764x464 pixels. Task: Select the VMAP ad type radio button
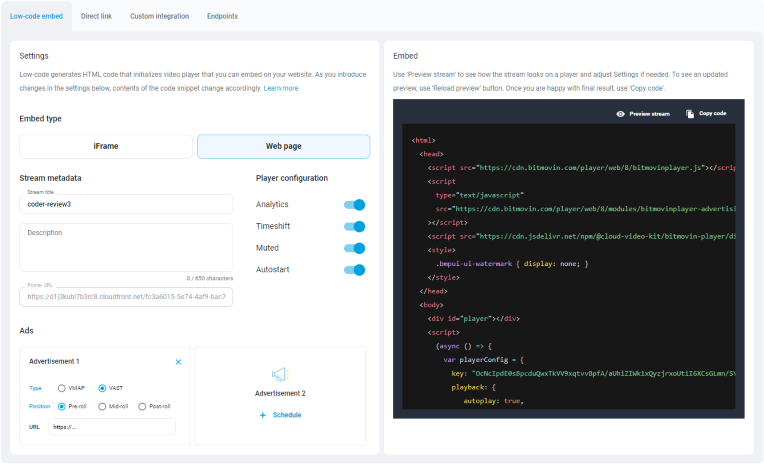(x=62, y=388)
